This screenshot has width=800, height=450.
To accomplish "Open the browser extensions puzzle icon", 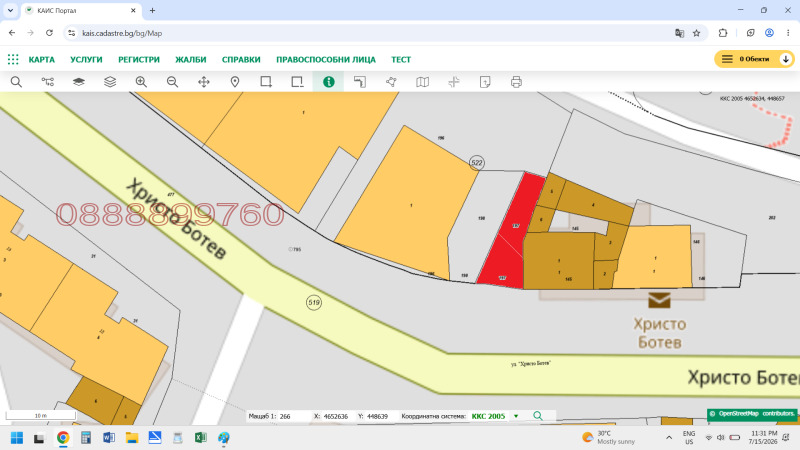I will [723, 33].
